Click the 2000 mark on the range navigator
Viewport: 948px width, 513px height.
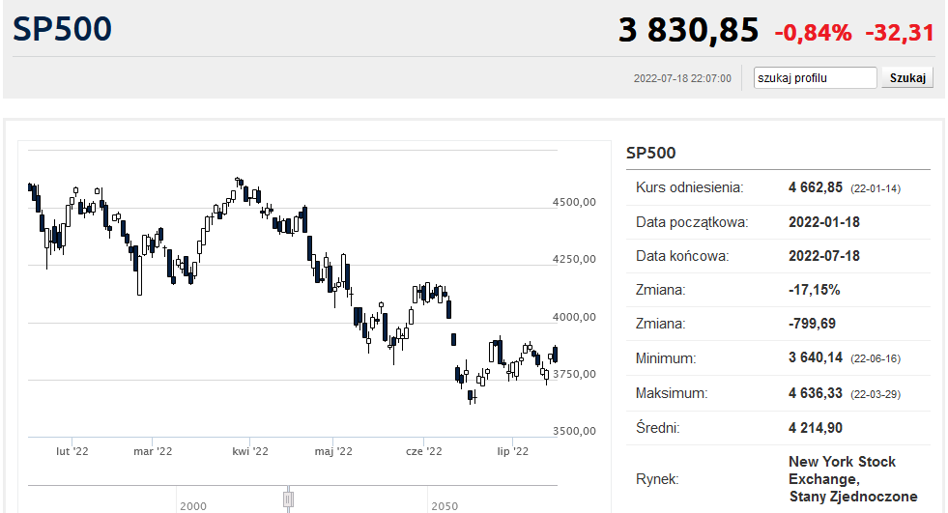193,506
